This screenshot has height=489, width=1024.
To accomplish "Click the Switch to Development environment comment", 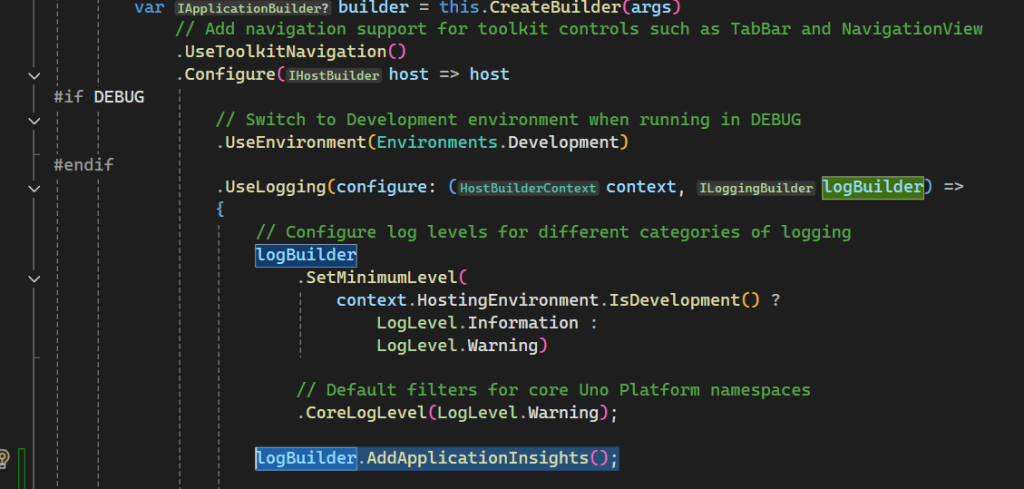I will pos(508,120).
